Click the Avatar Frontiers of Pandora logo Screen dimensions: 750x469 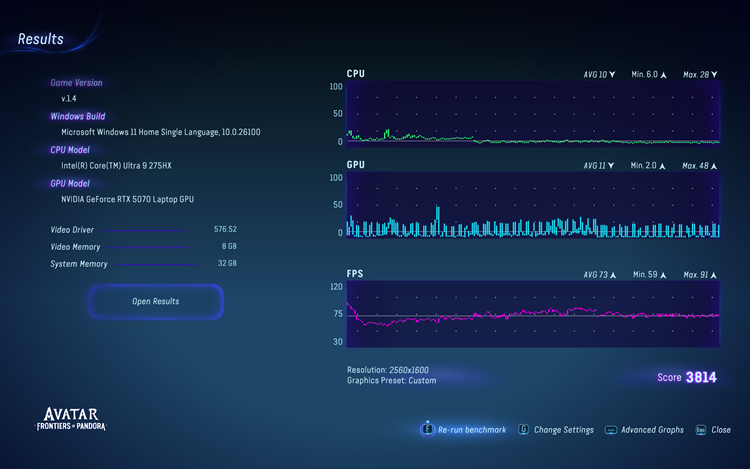[x=71, y=418]
